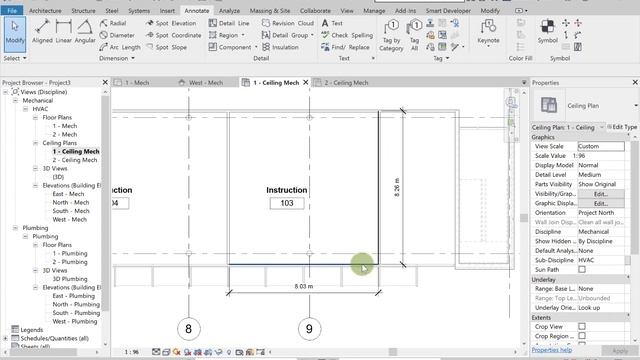Select the Insulation tool

click(280, 47)
